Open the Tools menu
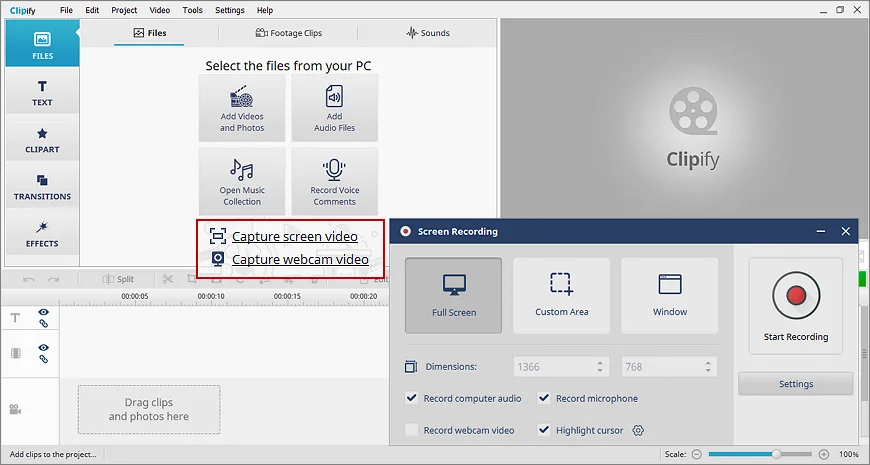This screenshot has width=870, height=465. click(x=193, y=10)
